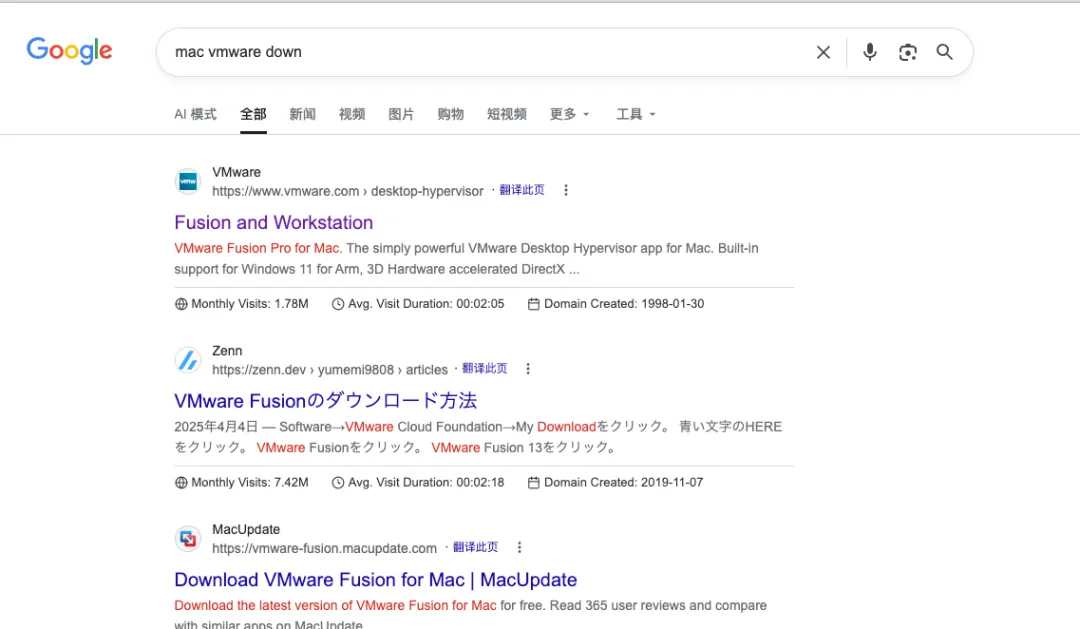
Task: Click the Google logo
Action: tap(69, 50)
